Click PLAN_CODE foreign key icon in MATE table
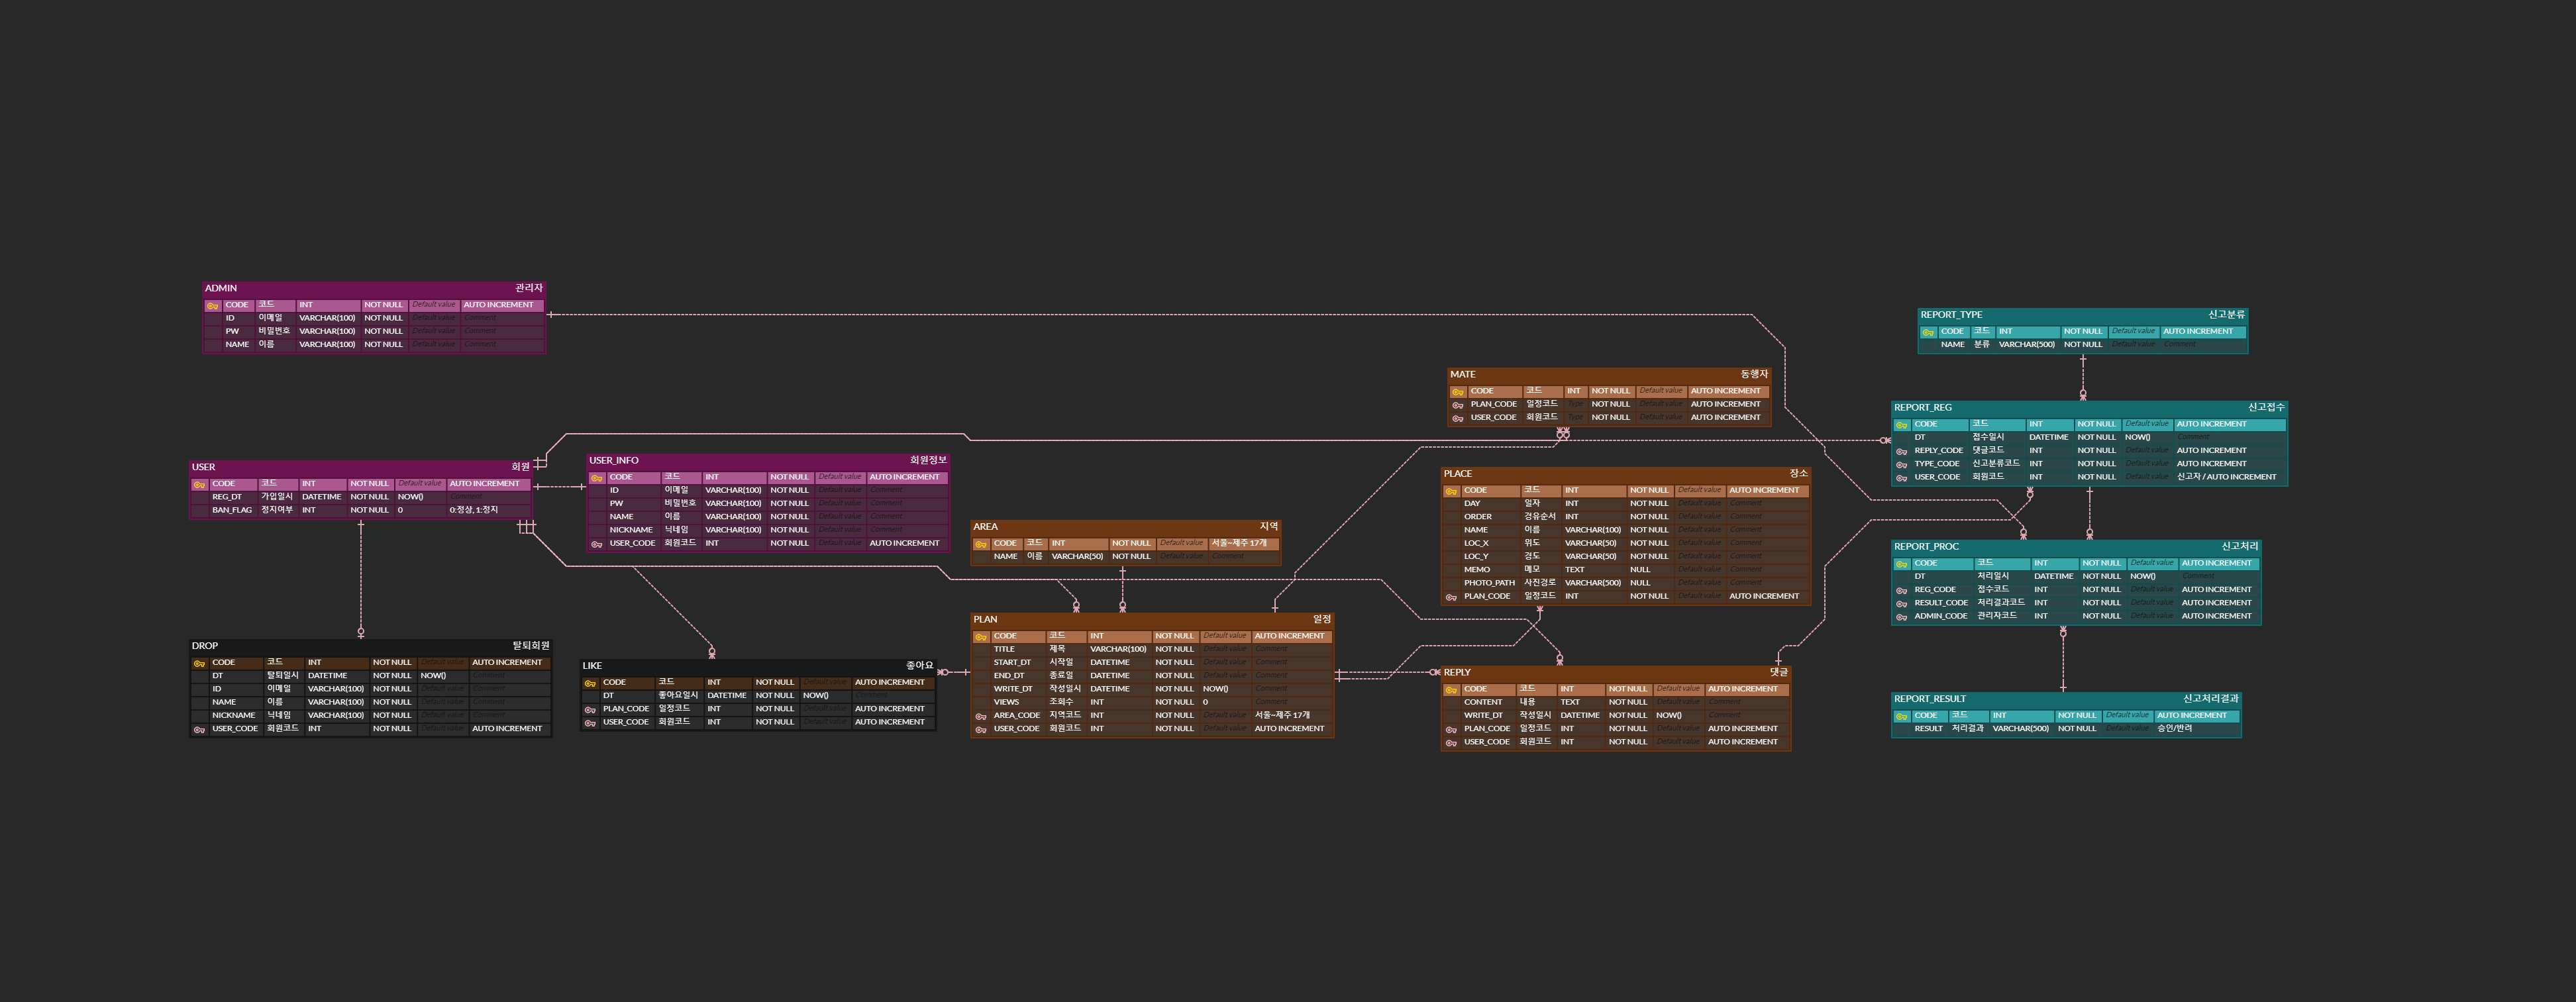The width and height of the screenshot is (2576, 1002). click(x=1458, y=405)
